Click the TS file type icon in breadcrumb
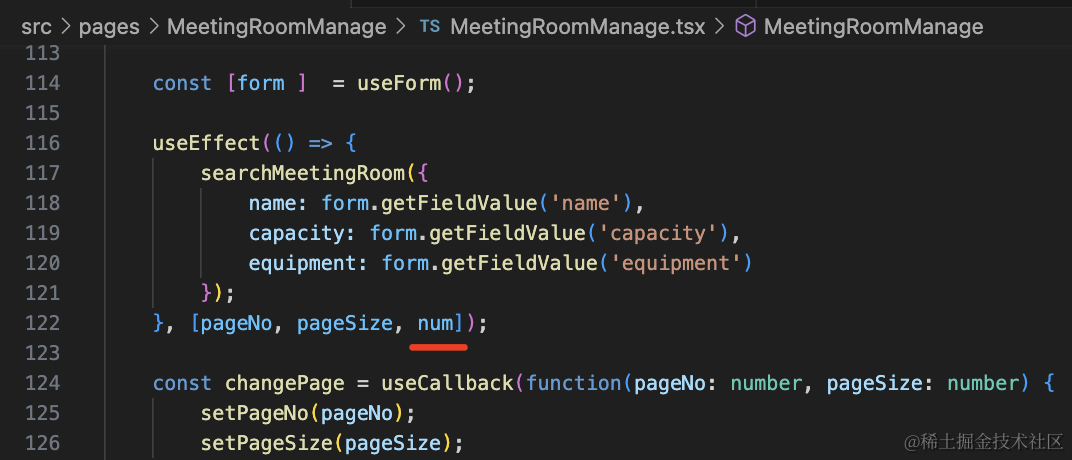 (429, 27)
